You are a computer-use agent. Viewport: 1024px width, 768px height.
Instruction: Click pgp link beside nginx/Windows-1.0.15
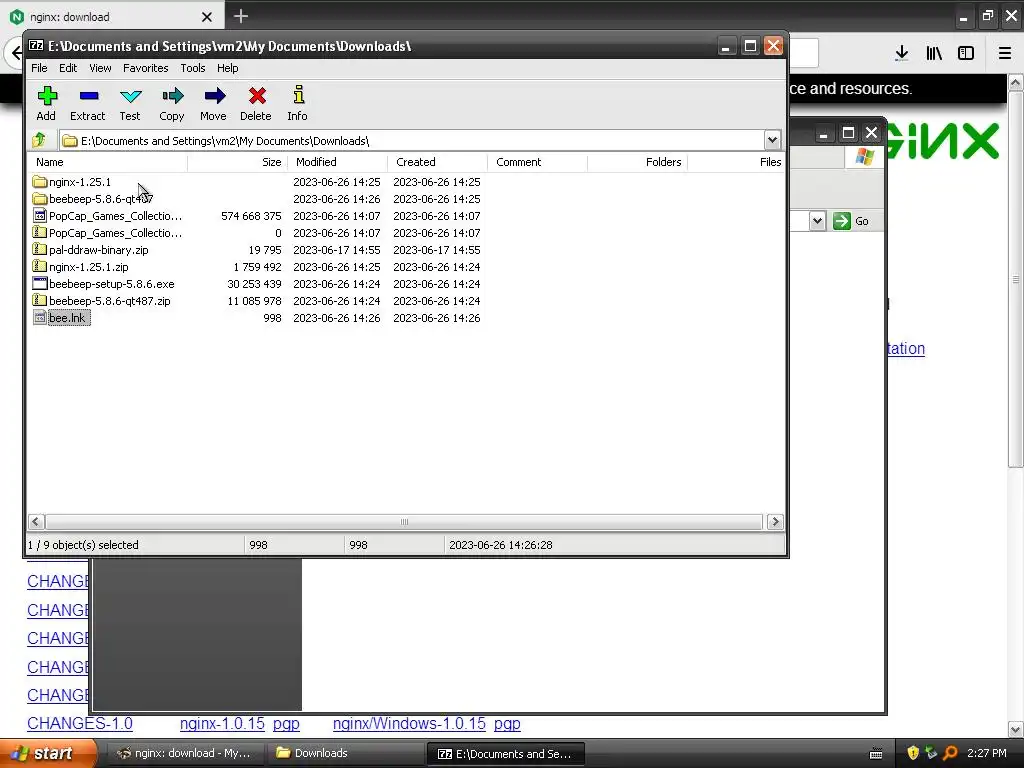pos(507,724)
